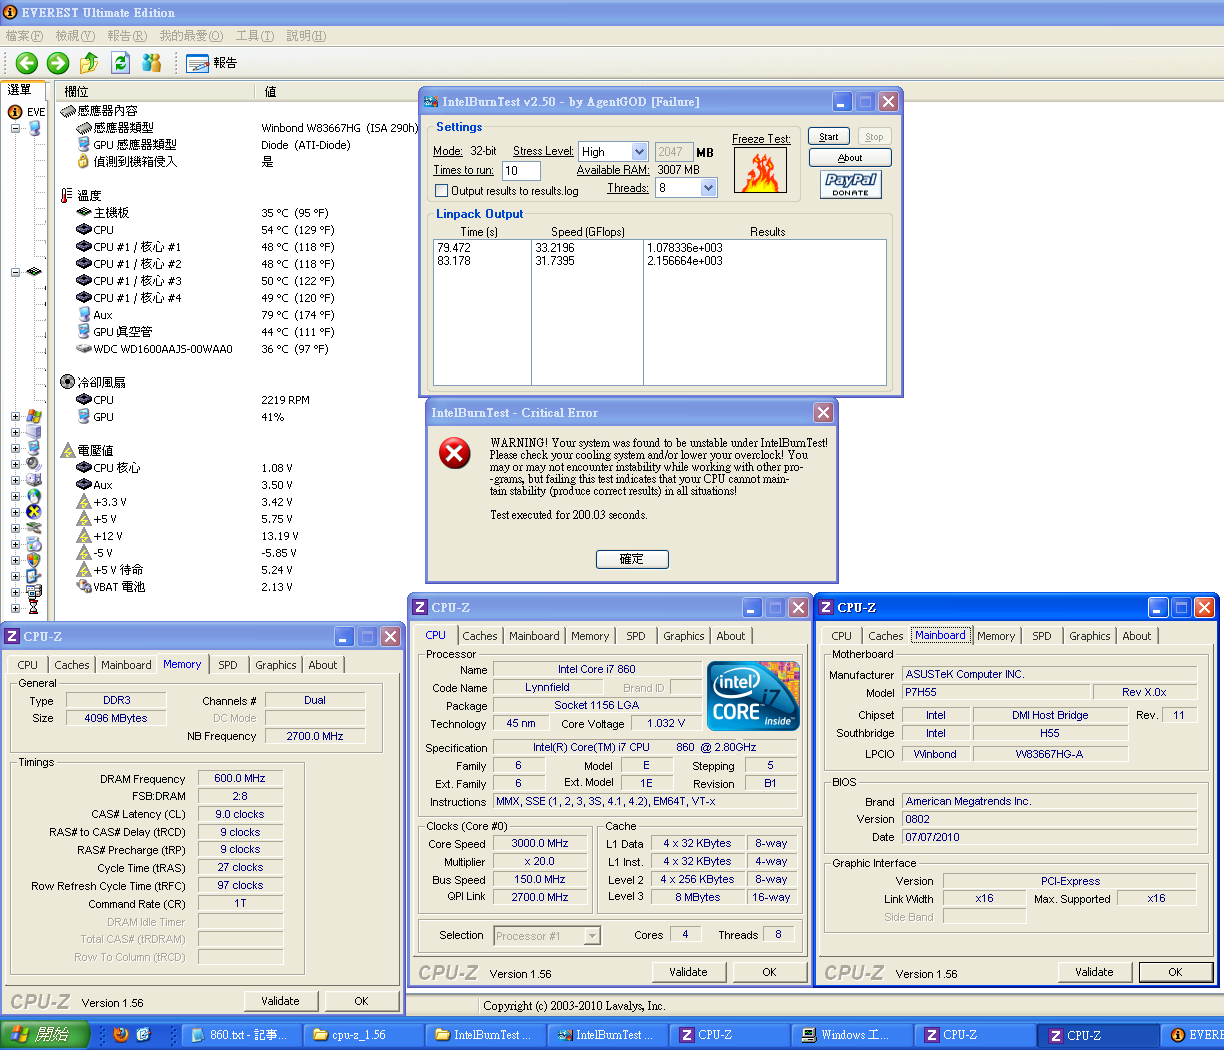Open the 檔案(F) menu

24,36
